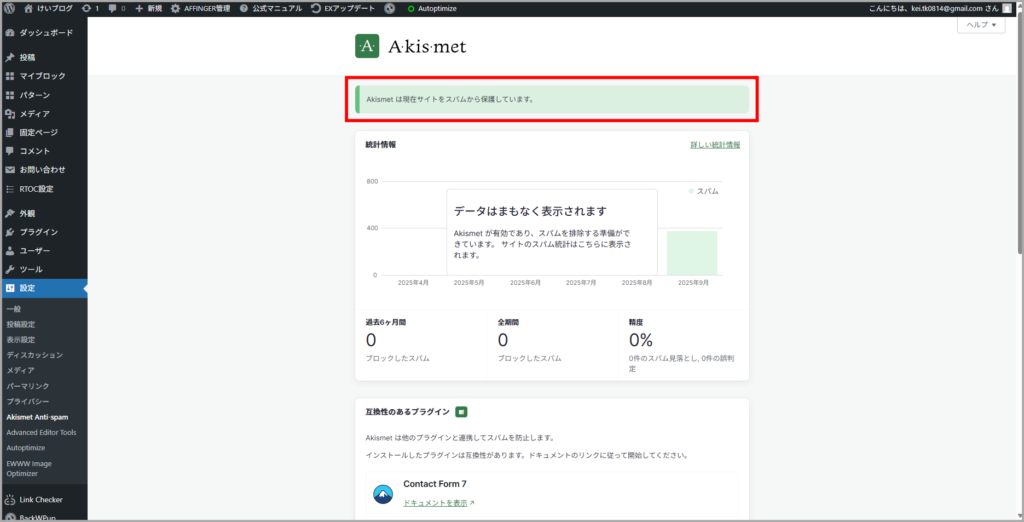Select ディスカッション in settings submenu
Image resolution: width=1024 pixels, height=522 pixels.
pyautogui.click(x=34, y=355)
